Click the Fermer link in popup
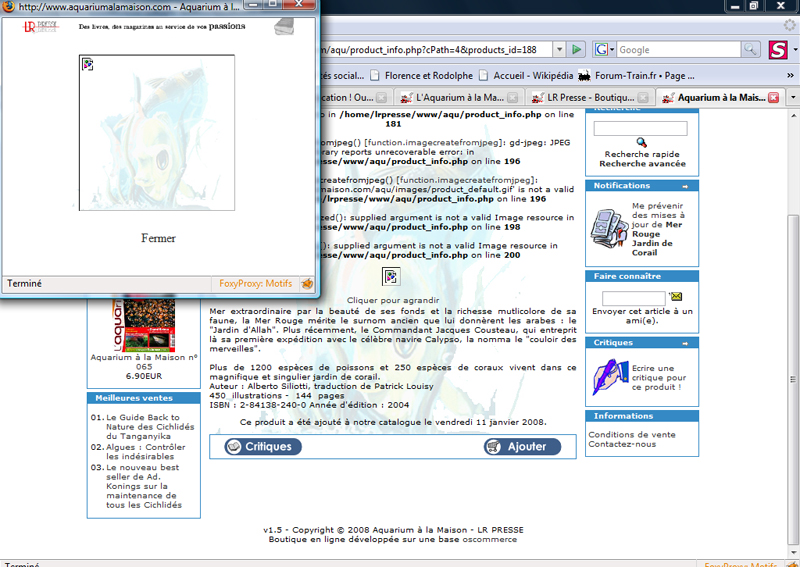800x567 pixels. 158,238
